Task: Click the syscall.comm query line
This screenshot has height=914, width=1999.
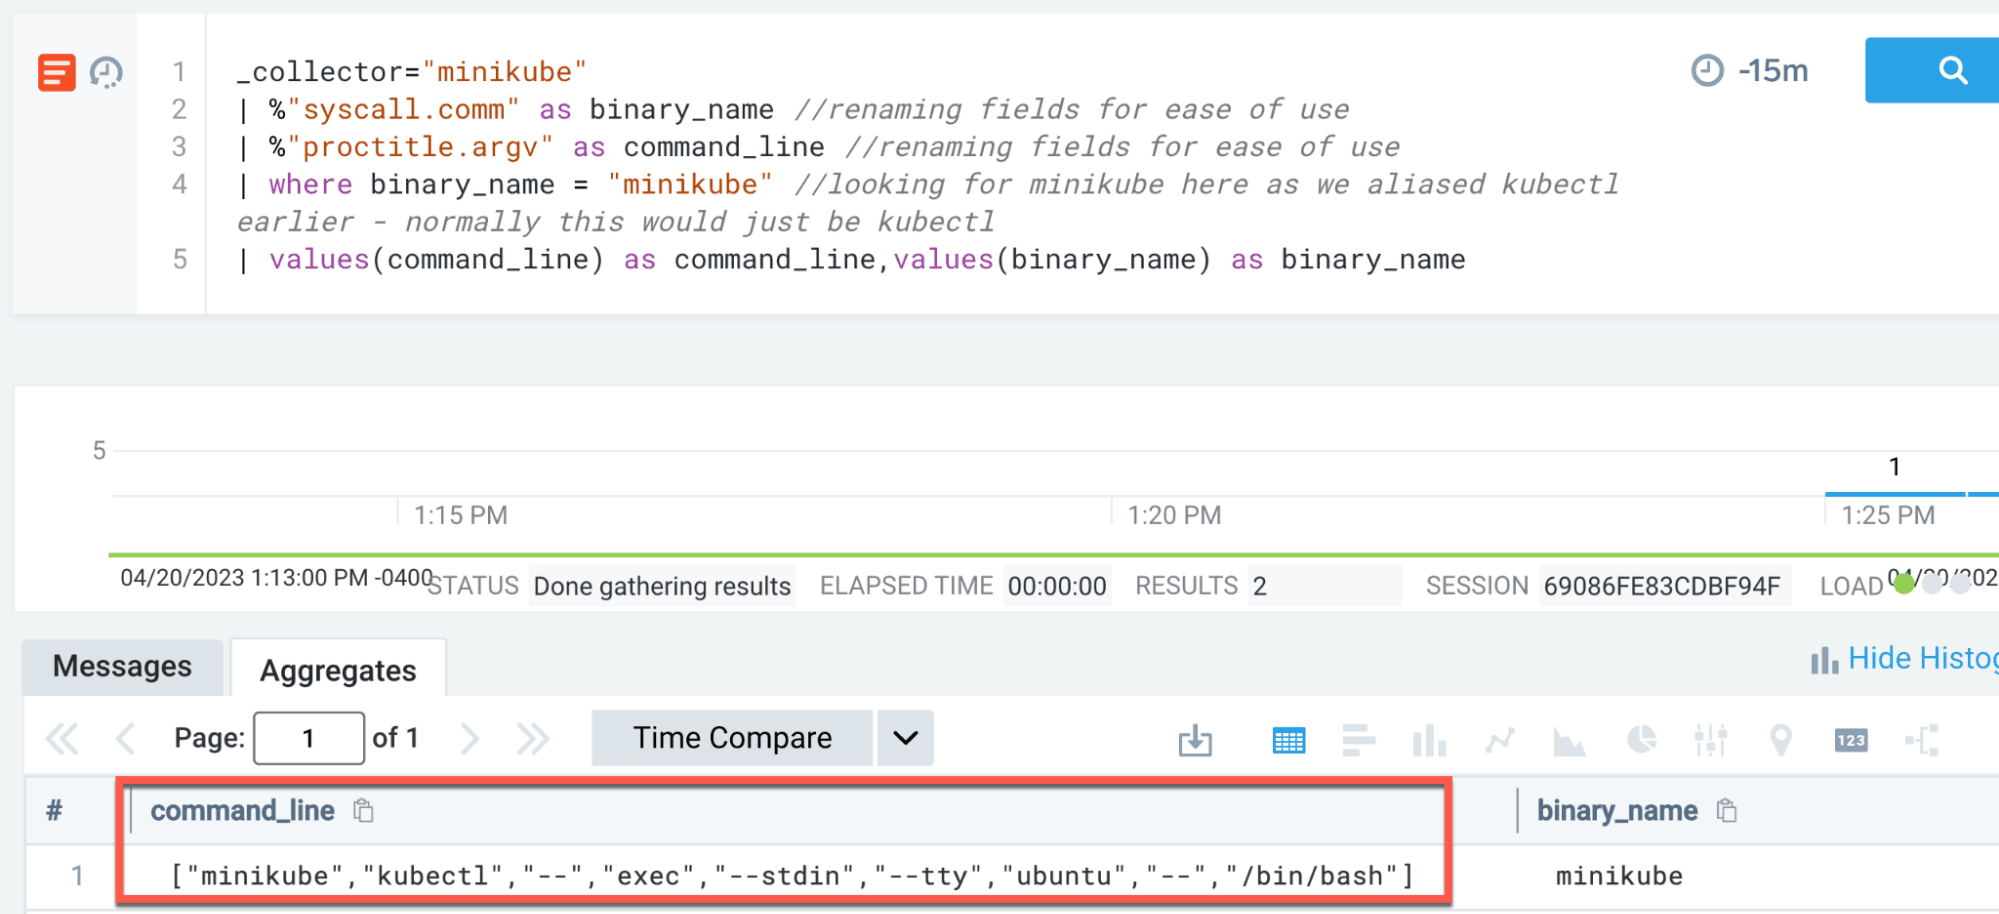Action: tap(794, 110)
